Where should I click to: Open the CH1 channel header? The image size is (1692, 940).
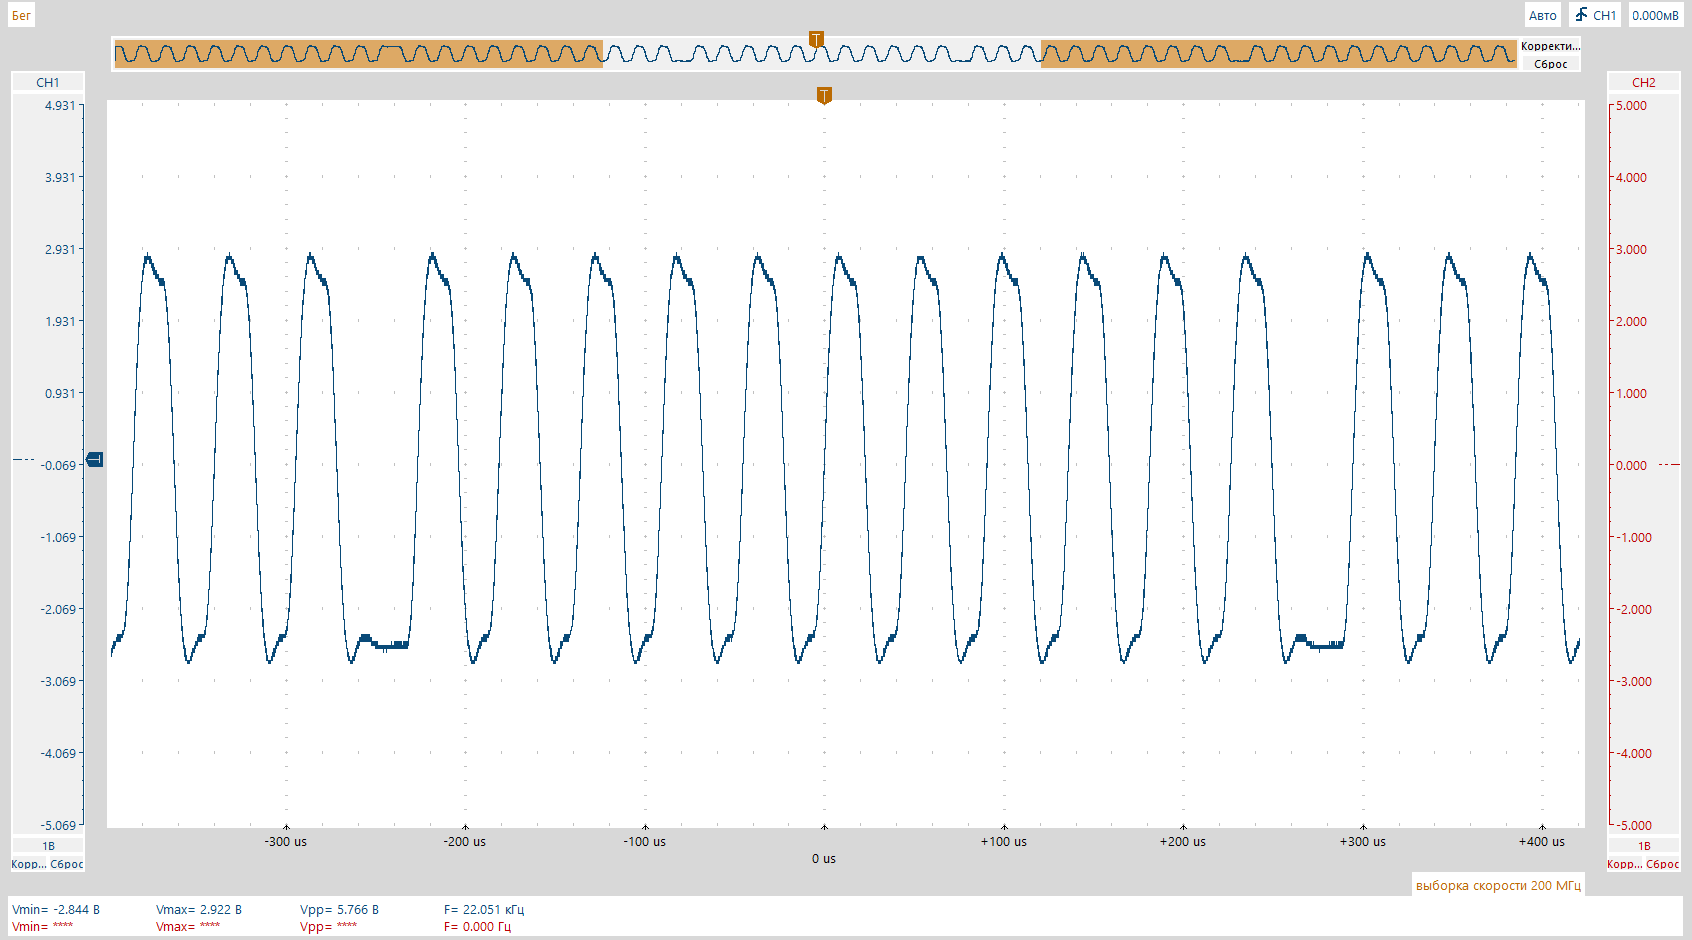pyautogui.click(x=47, y=82)
